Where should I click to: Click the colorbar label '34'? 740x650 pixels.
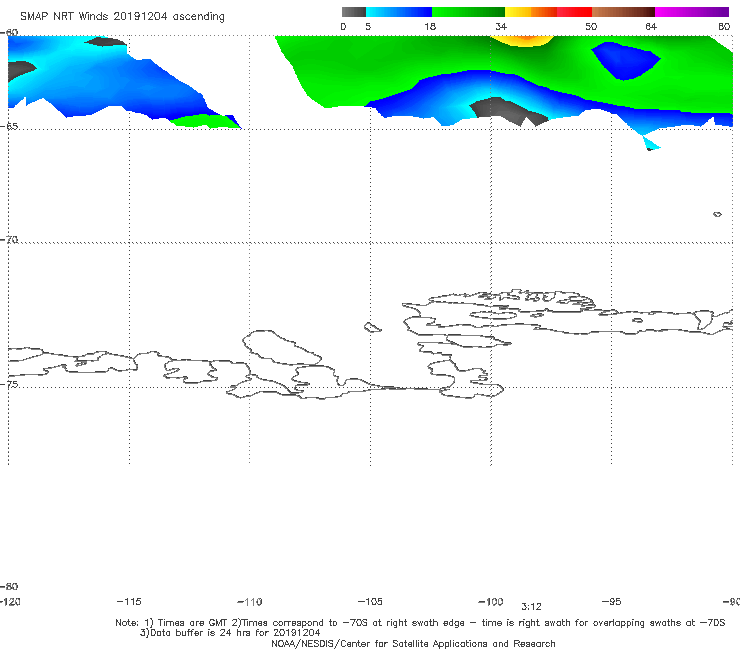tap(501, 26)
